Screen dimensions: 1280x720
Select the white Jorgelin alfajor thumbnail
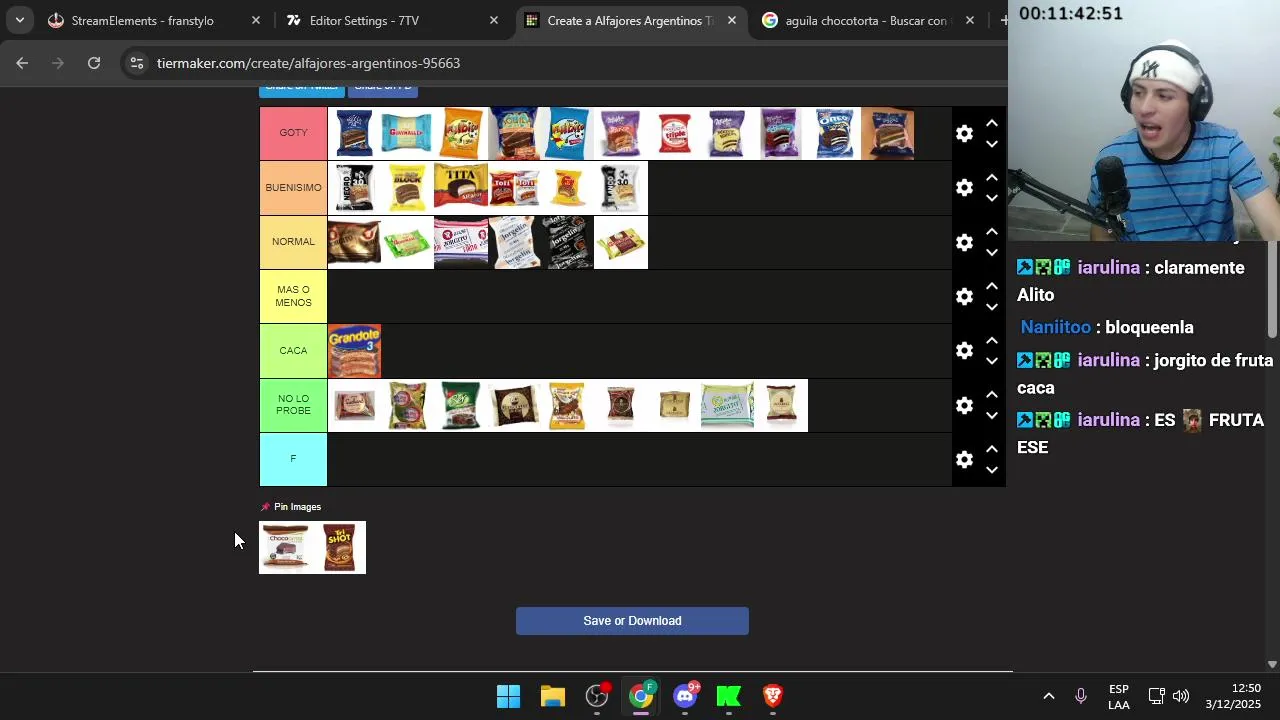[514, 242]
